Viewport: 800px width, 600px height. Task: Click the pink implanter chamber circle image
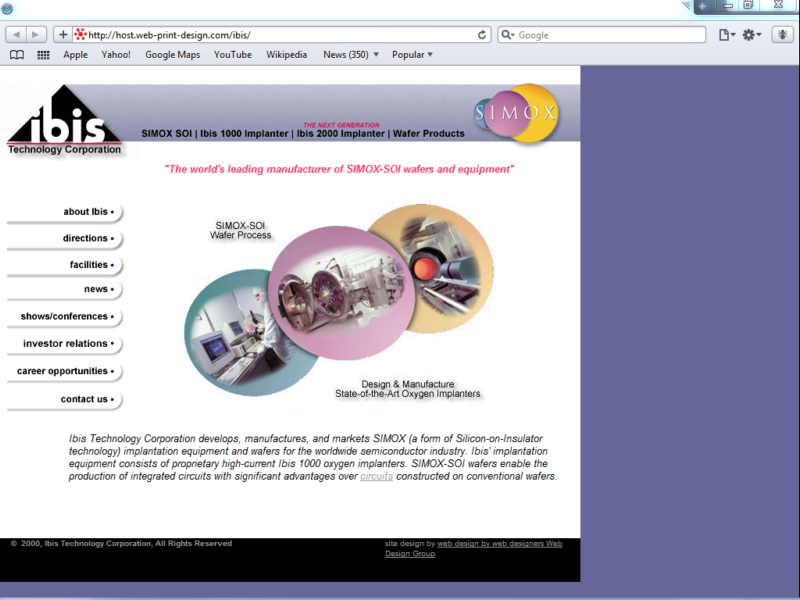click(342, 293)
